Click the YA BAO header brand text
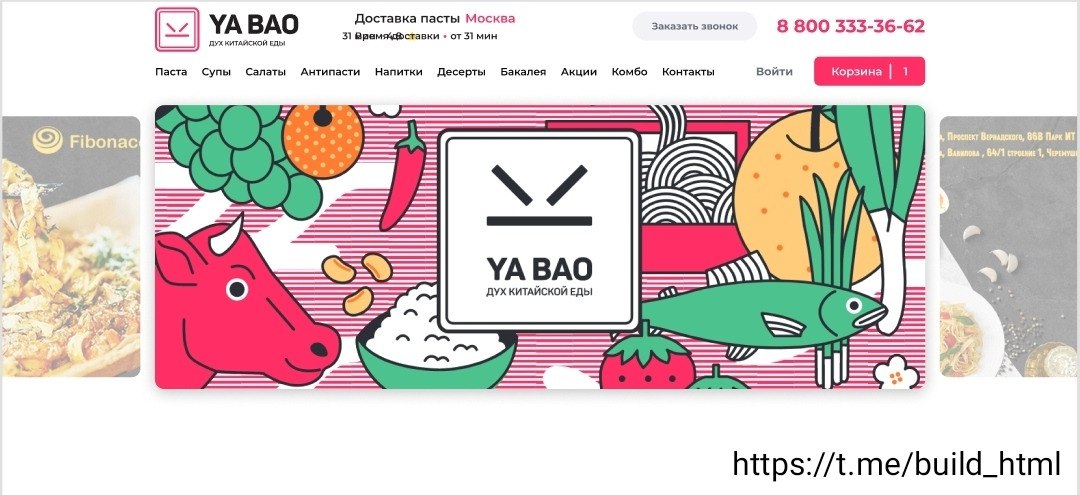1080x495 pixels. pyautogui.click(x=253, y=25)
